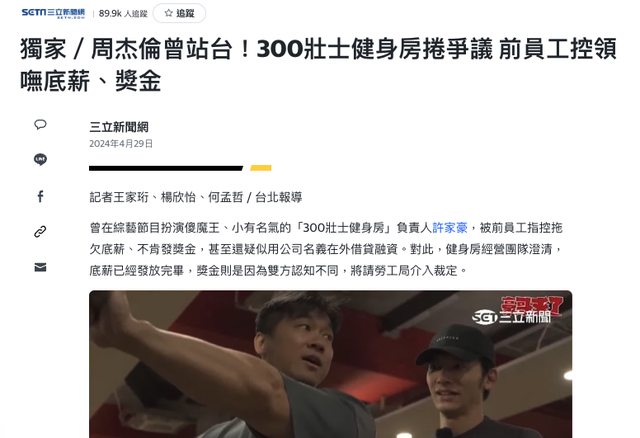
Task: Follow the publisher with the 追蹤 button
Action: coord(179,13)
